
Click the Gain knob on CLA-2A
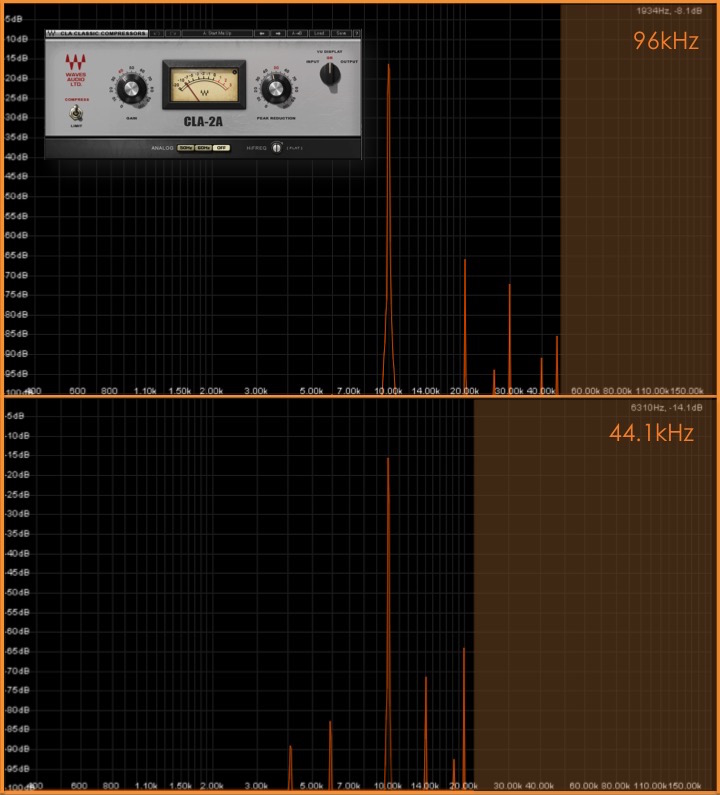[x=132, y=89]
